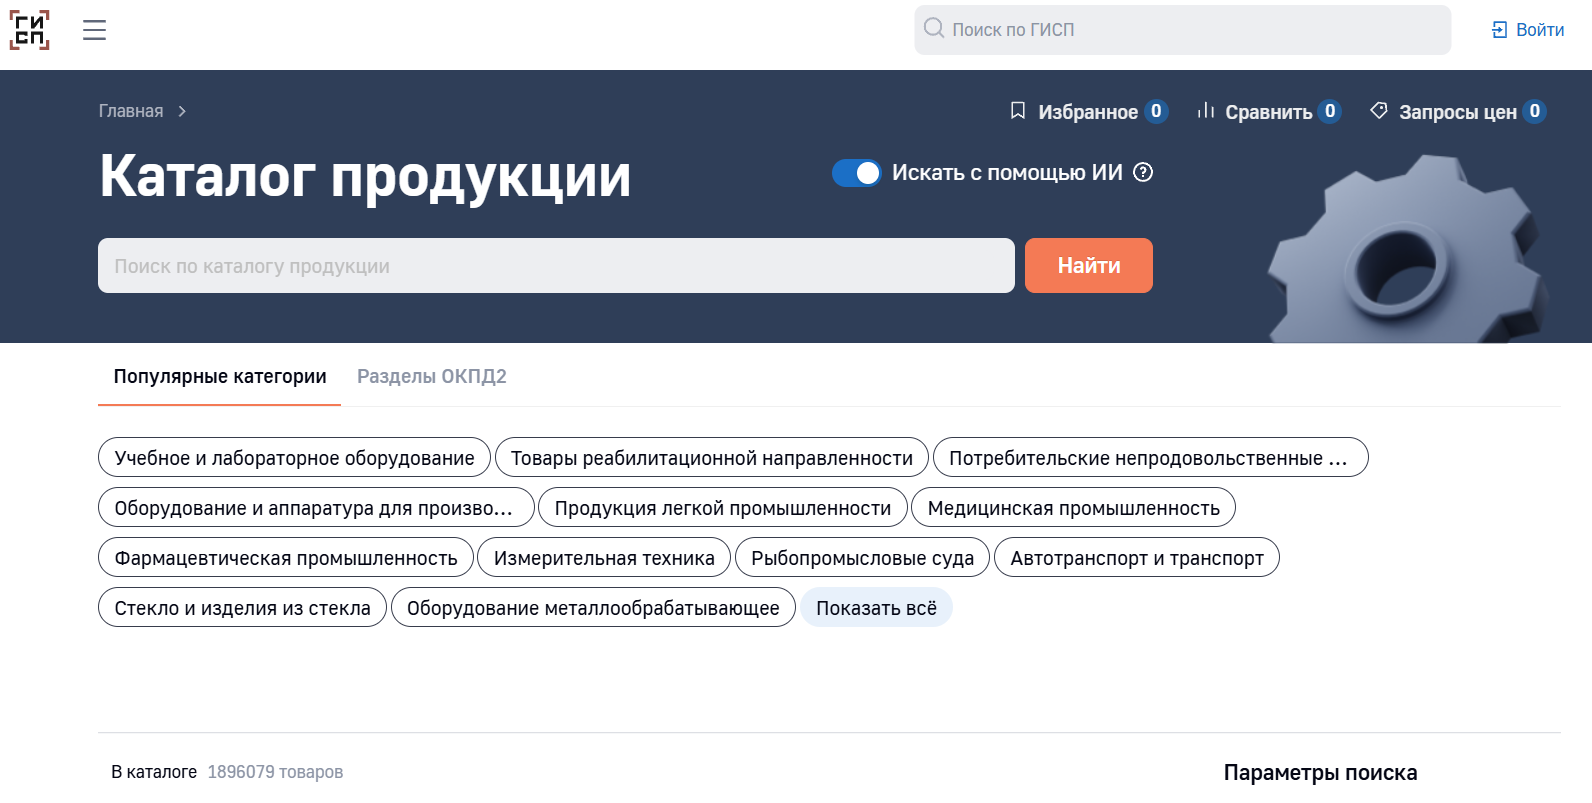Select Измерительная техника category
Viewport: 1592px width, 803px height.
pos(604,557)
